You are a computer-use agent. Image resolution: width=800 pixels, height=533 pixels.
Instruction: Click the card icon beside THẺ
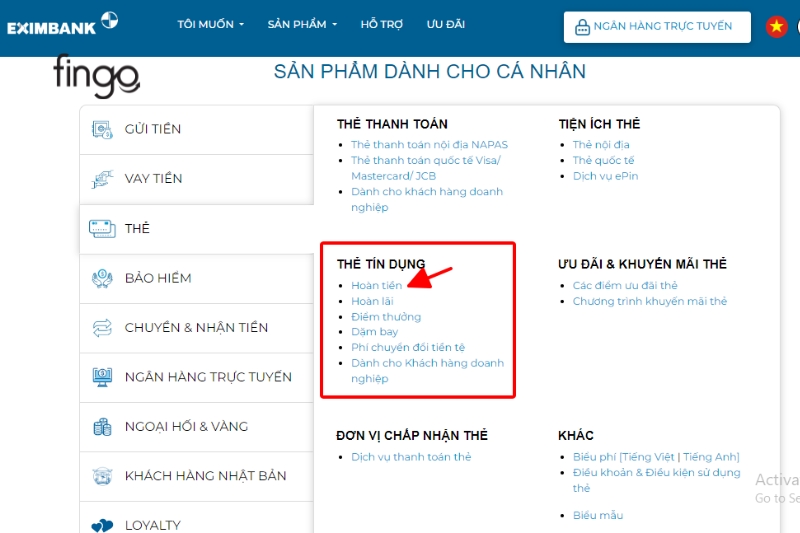pyautogui.click(x=102, y=229)
